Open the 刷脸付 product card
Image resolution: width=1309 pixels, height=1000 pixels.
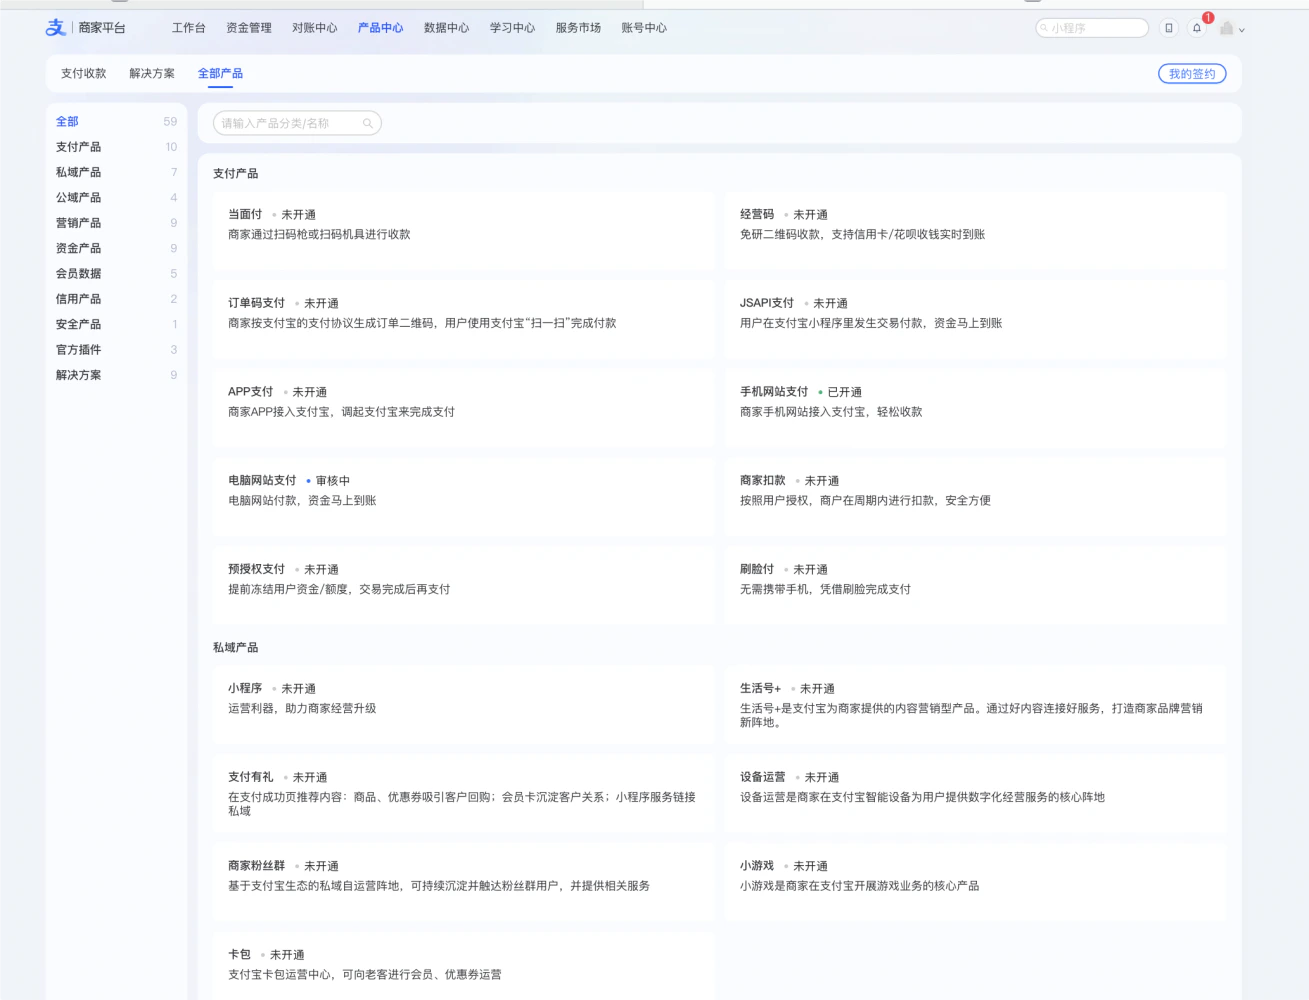[x=976, y=586]
